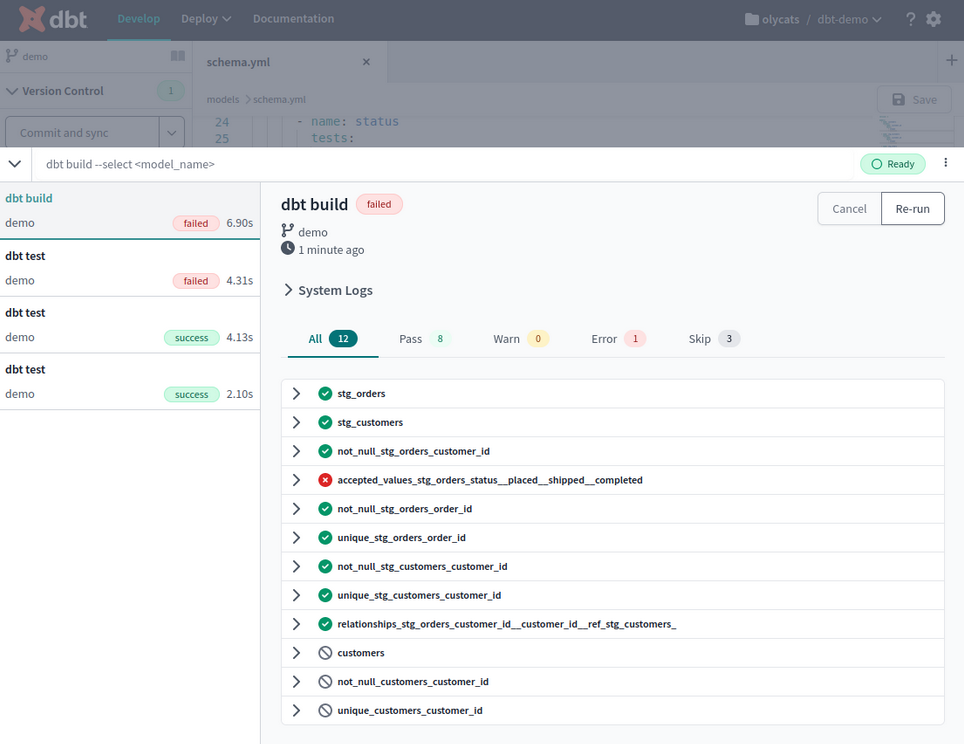964x744 pixels.
Task: Expand System Logs section
Action: (x=288, y=290)
